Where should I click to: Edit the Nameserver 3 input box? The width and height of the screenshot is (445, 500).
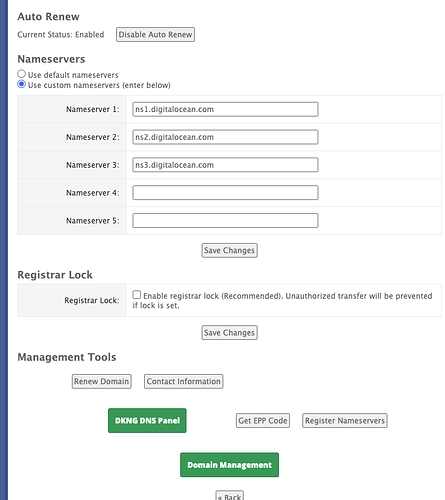225,165
